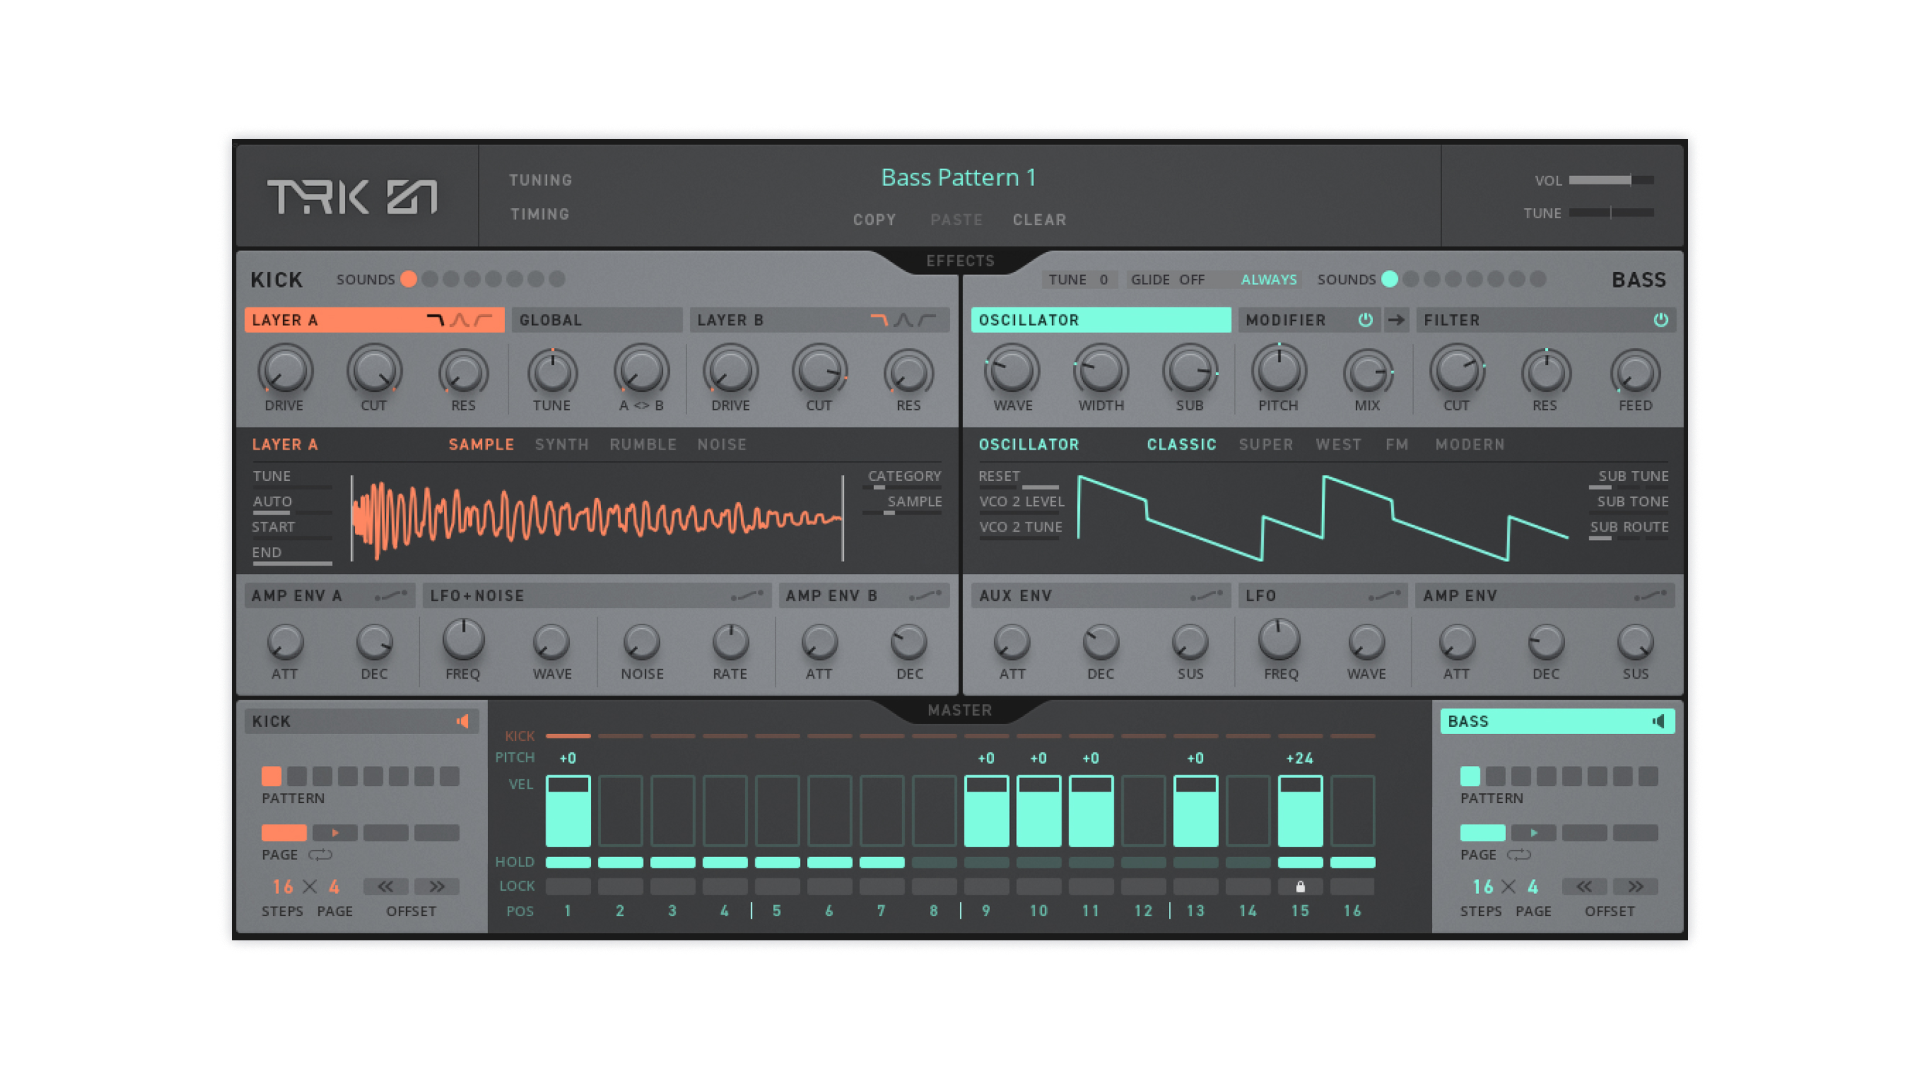Select first BASS sound dot

point(1390,279)
